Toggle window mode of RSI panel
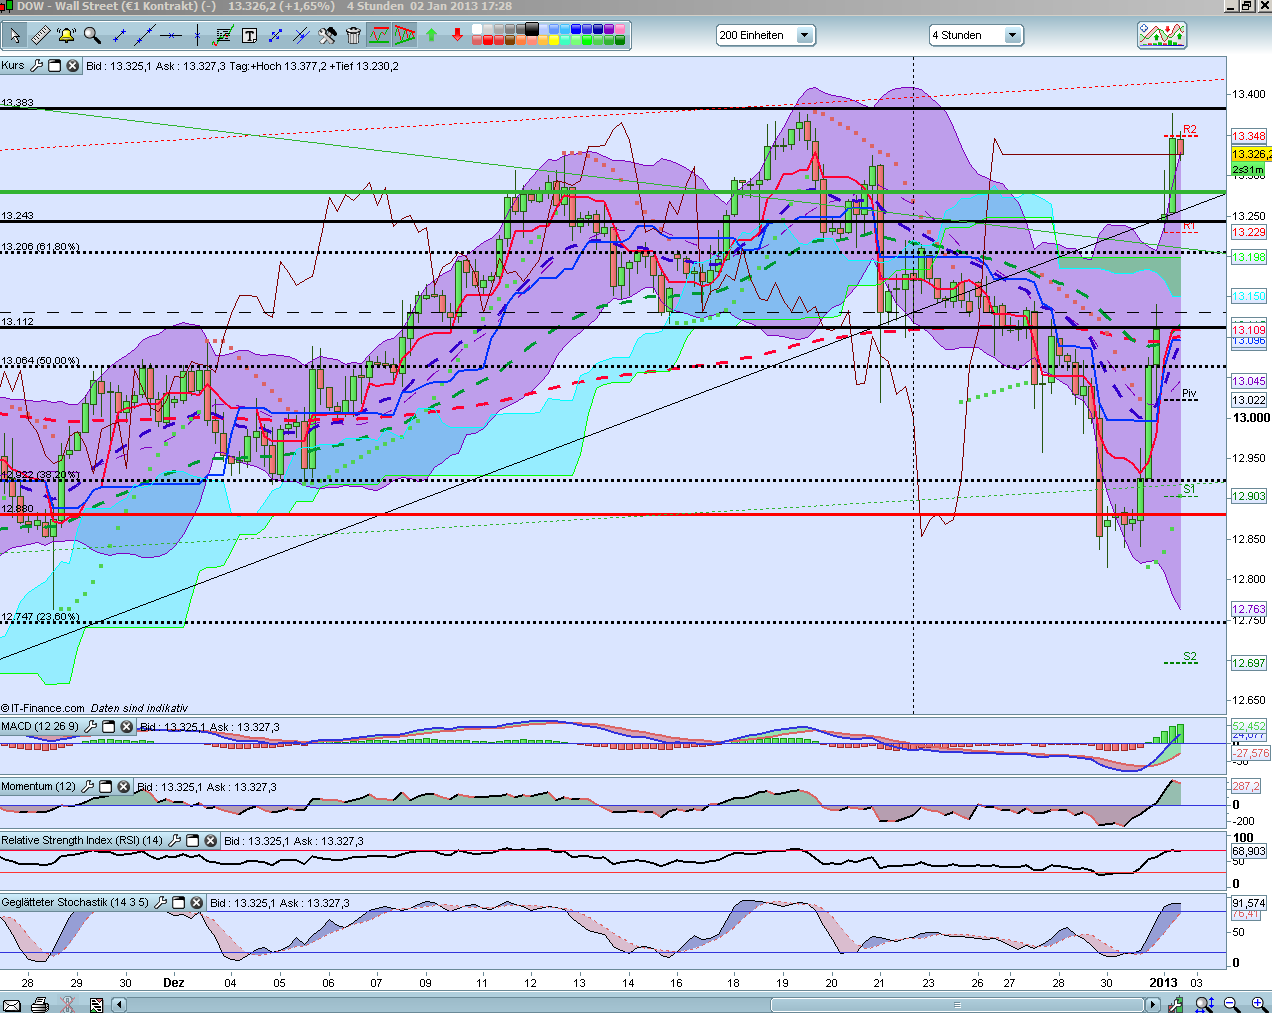This screenshot has height=1013, width=1272. coord(193,841)
